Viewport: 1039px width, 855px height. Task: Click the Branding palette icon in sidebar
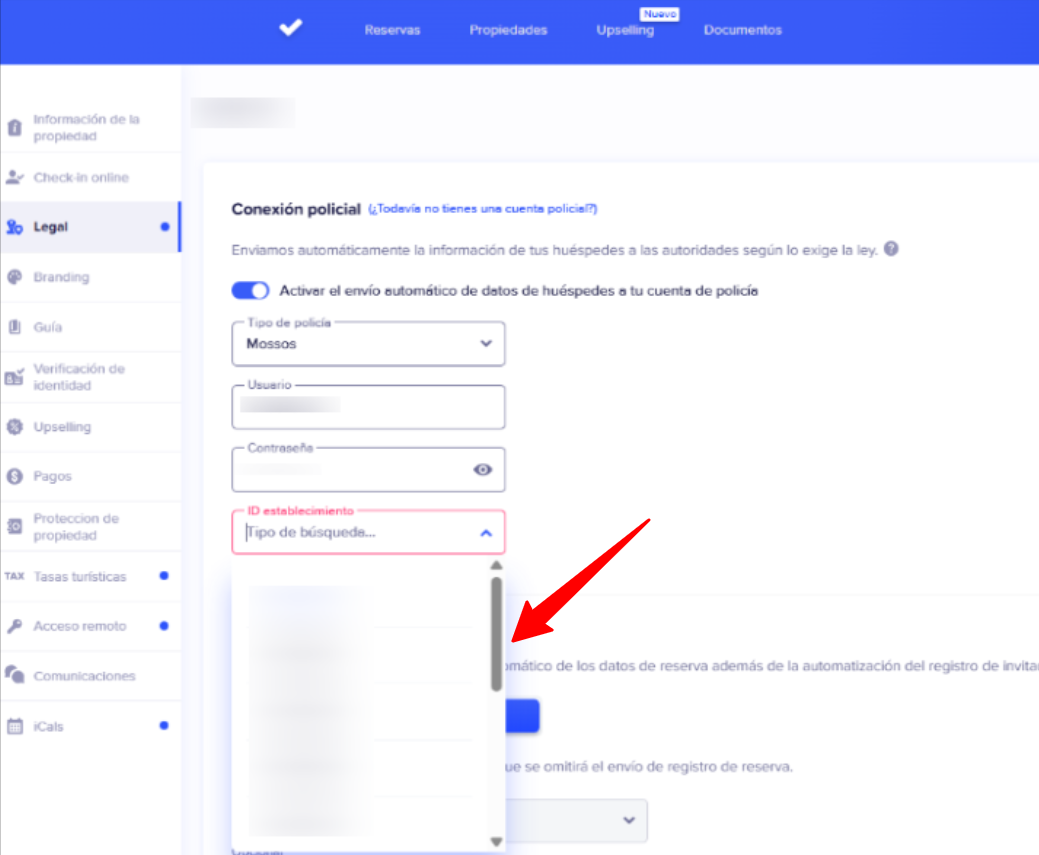[14, 277]
